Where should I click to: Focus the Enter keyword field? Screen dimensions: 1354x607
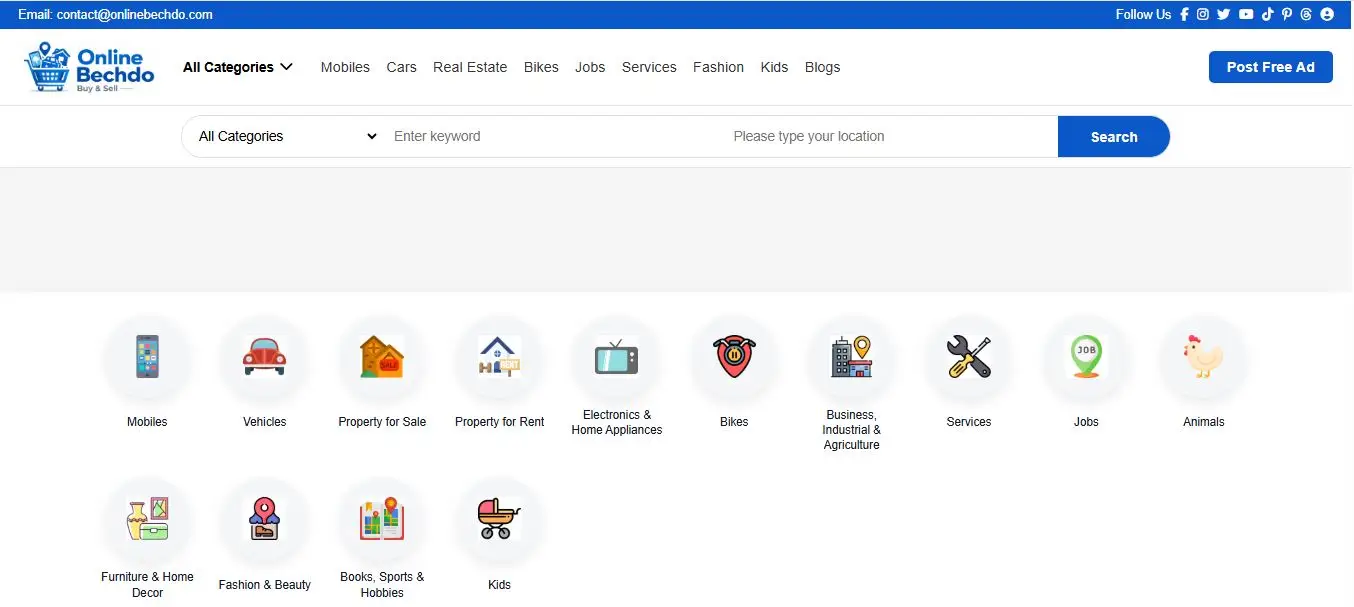[555, 136]
